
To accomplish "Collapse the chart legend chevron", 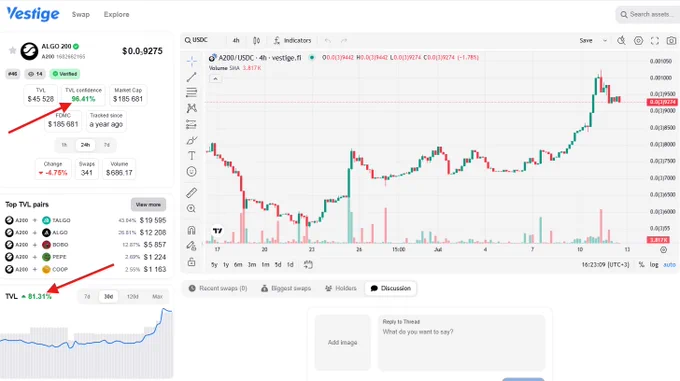I will click(x=215, y=78).
